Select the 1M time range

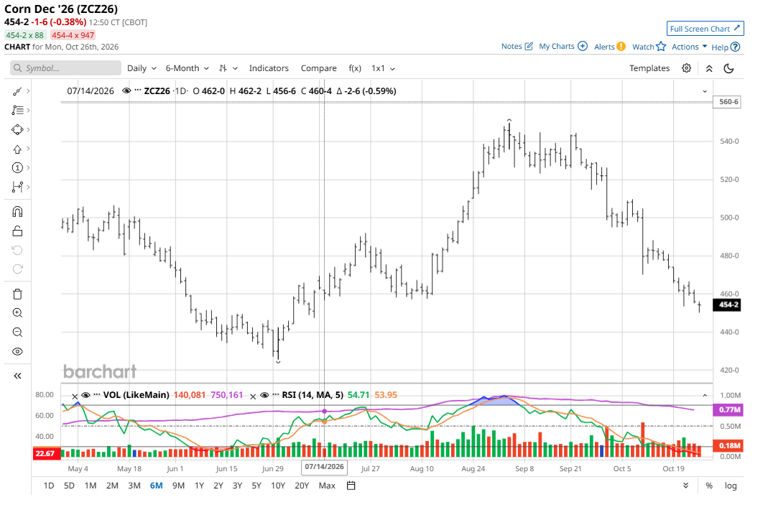(x=90, y=485)
